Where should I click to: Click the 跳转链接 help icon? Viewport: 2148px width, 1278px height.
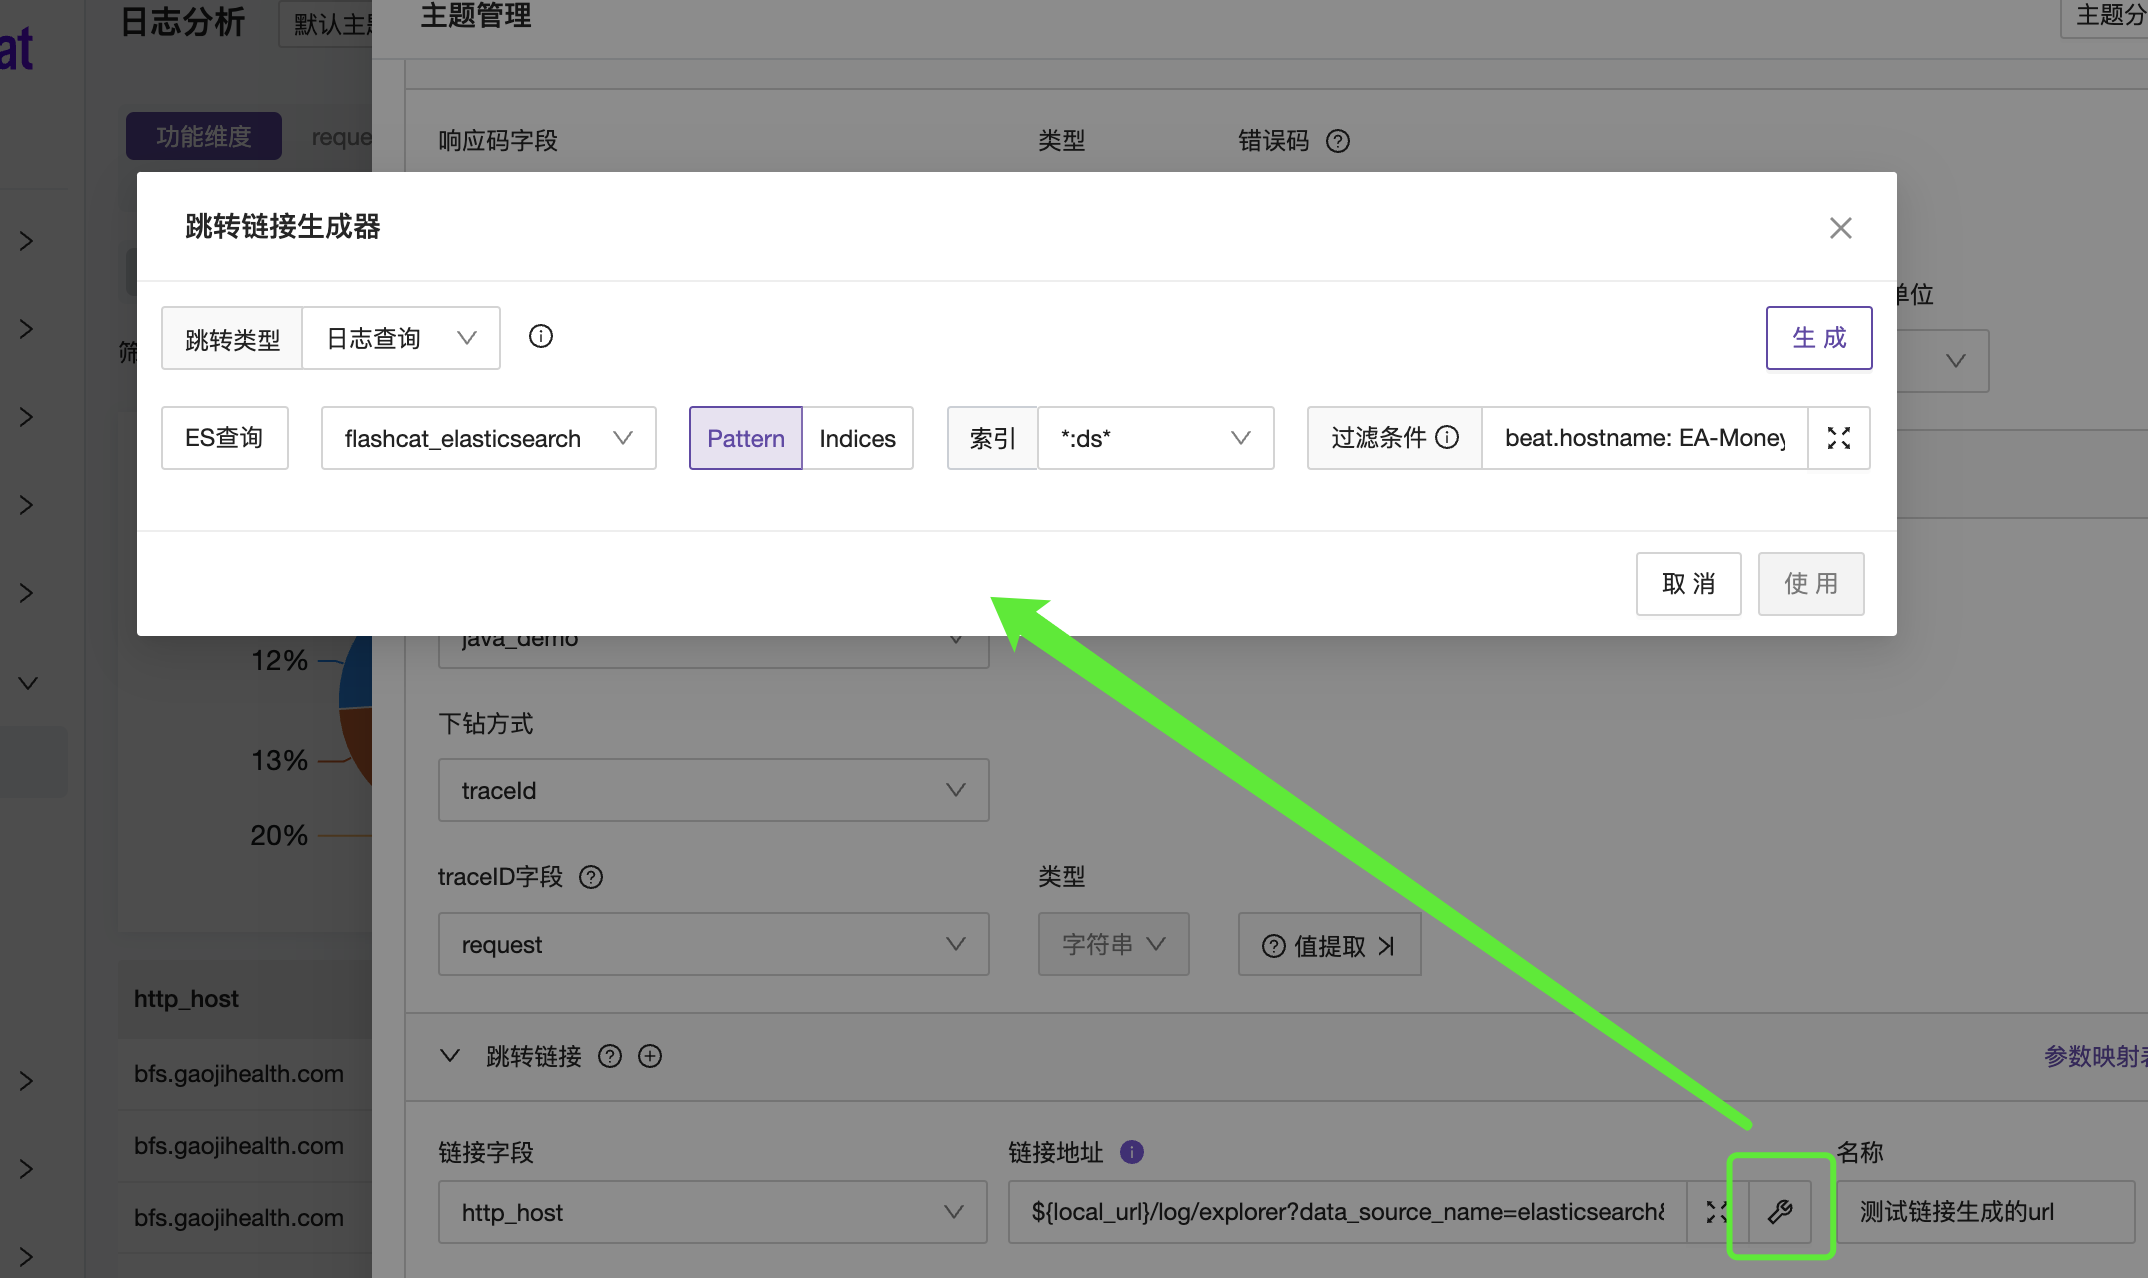coord(610,1056)
